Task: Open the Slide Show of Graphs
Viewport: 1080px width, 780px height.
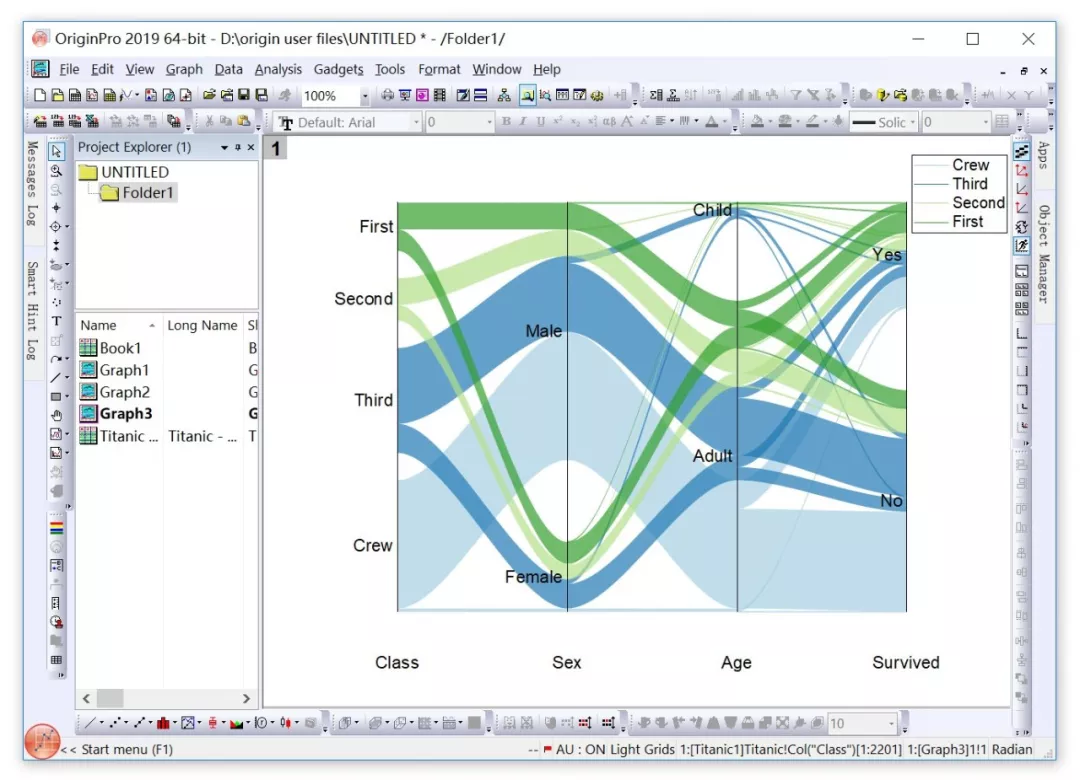Action: pos(405,95)
